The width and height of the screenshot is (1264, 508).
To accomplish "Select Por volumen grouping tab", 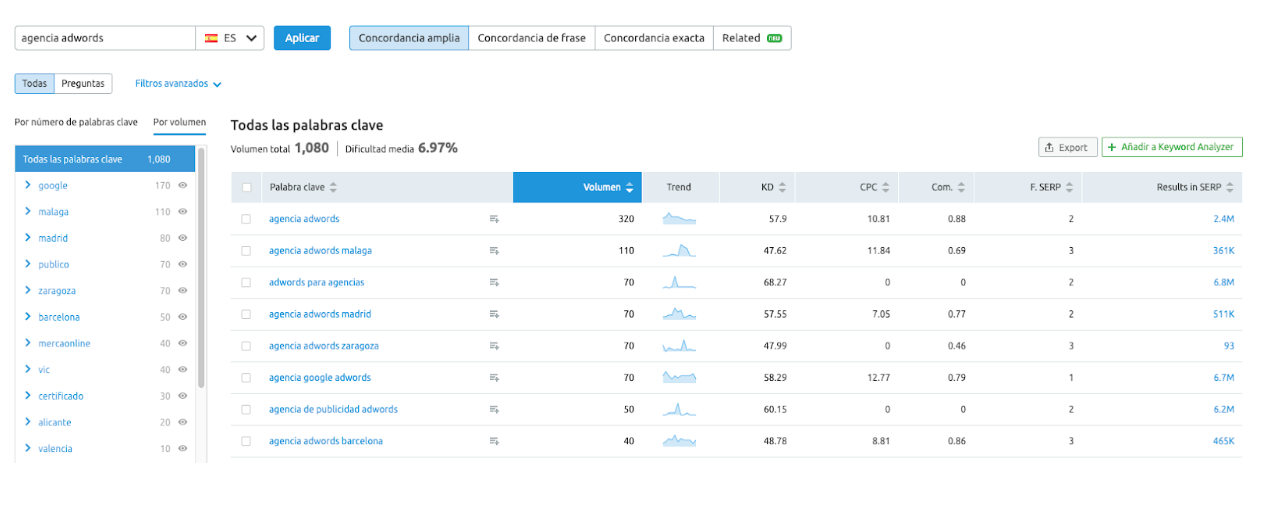I will click(x=180, y=122).
